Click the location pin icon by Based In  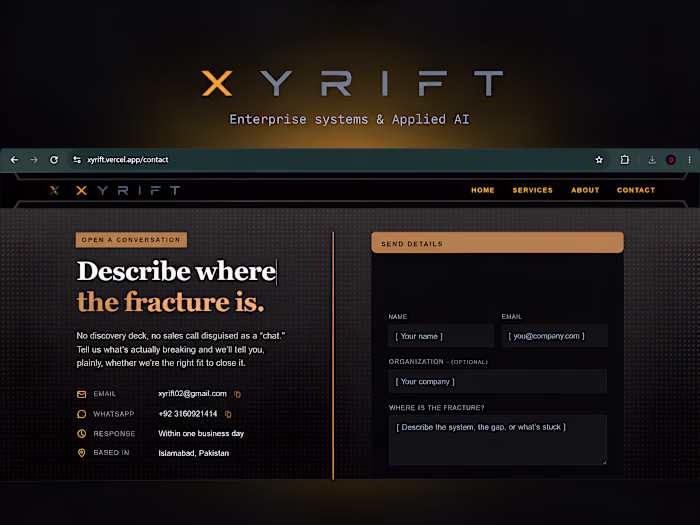pyautogui.click(x=81, y=453)
